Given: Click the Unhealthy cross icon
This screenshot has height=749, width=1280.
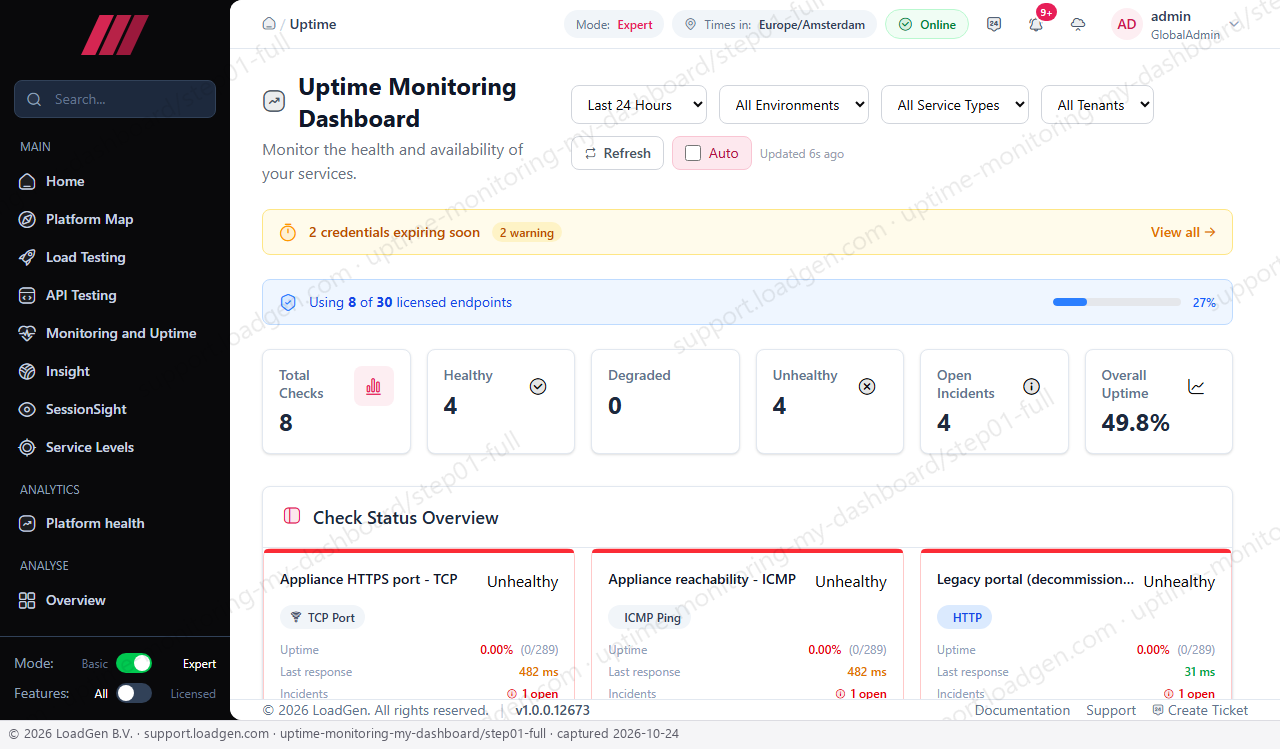Looking at the screenshot, I should tap(867, 386).
